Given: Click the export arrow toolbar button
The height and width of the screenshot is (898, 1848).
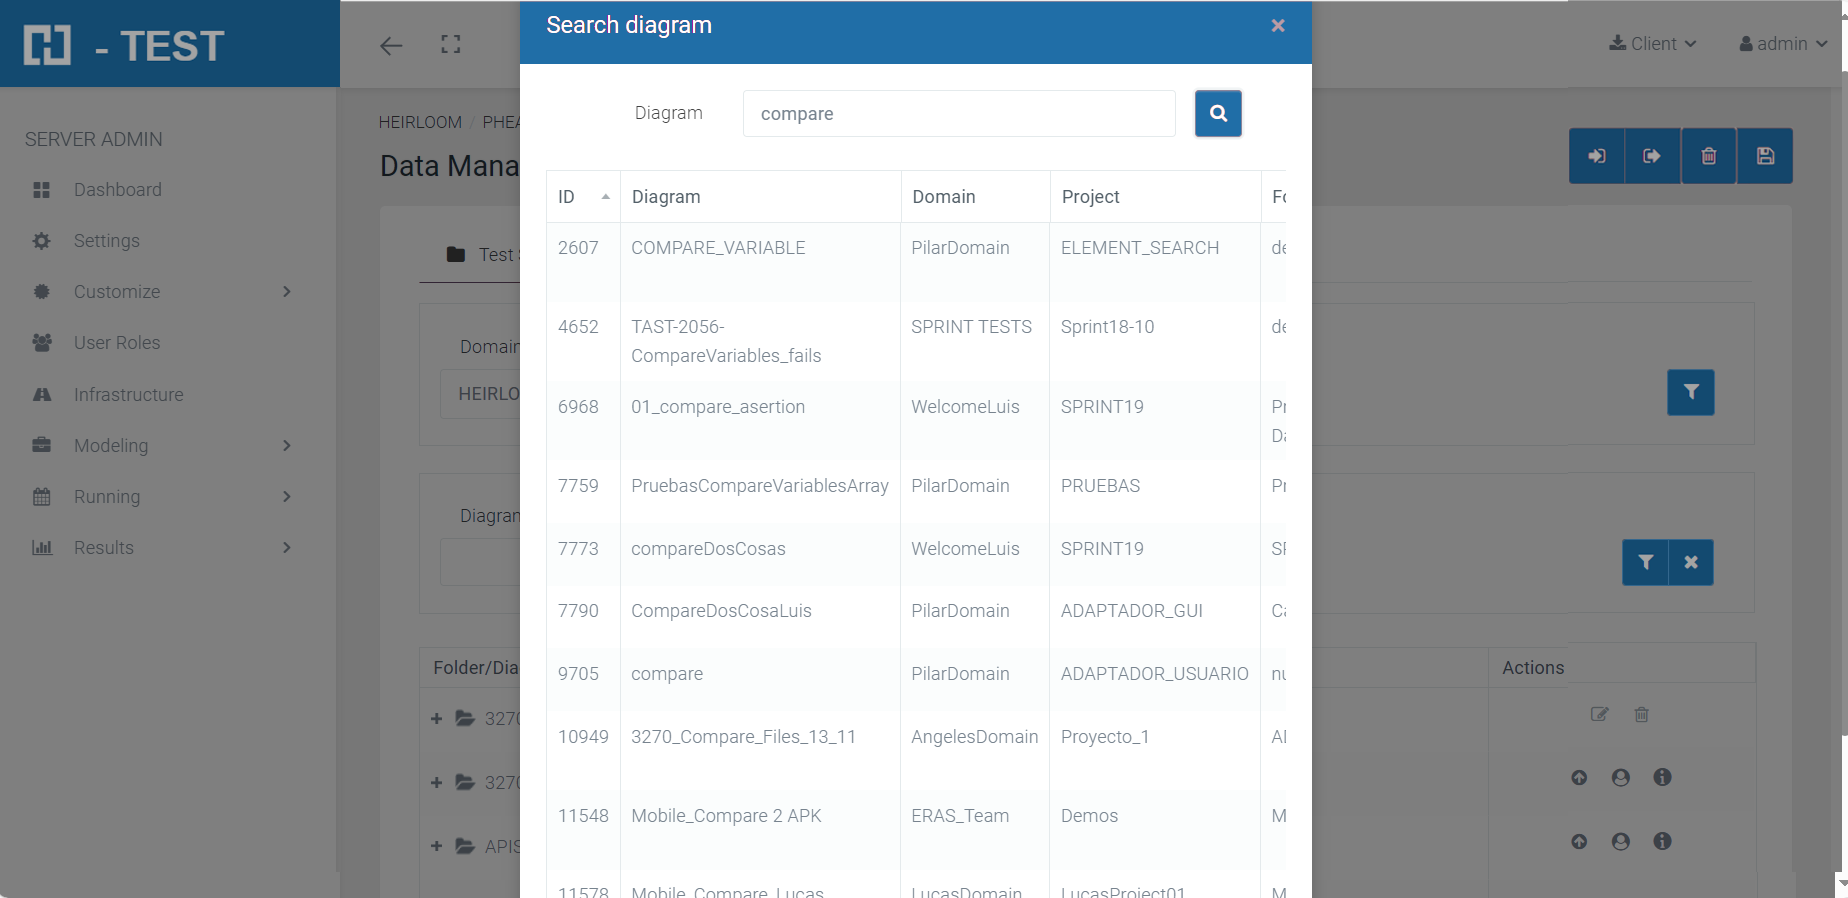Looking at the screenshot, I should [1652, 156].
